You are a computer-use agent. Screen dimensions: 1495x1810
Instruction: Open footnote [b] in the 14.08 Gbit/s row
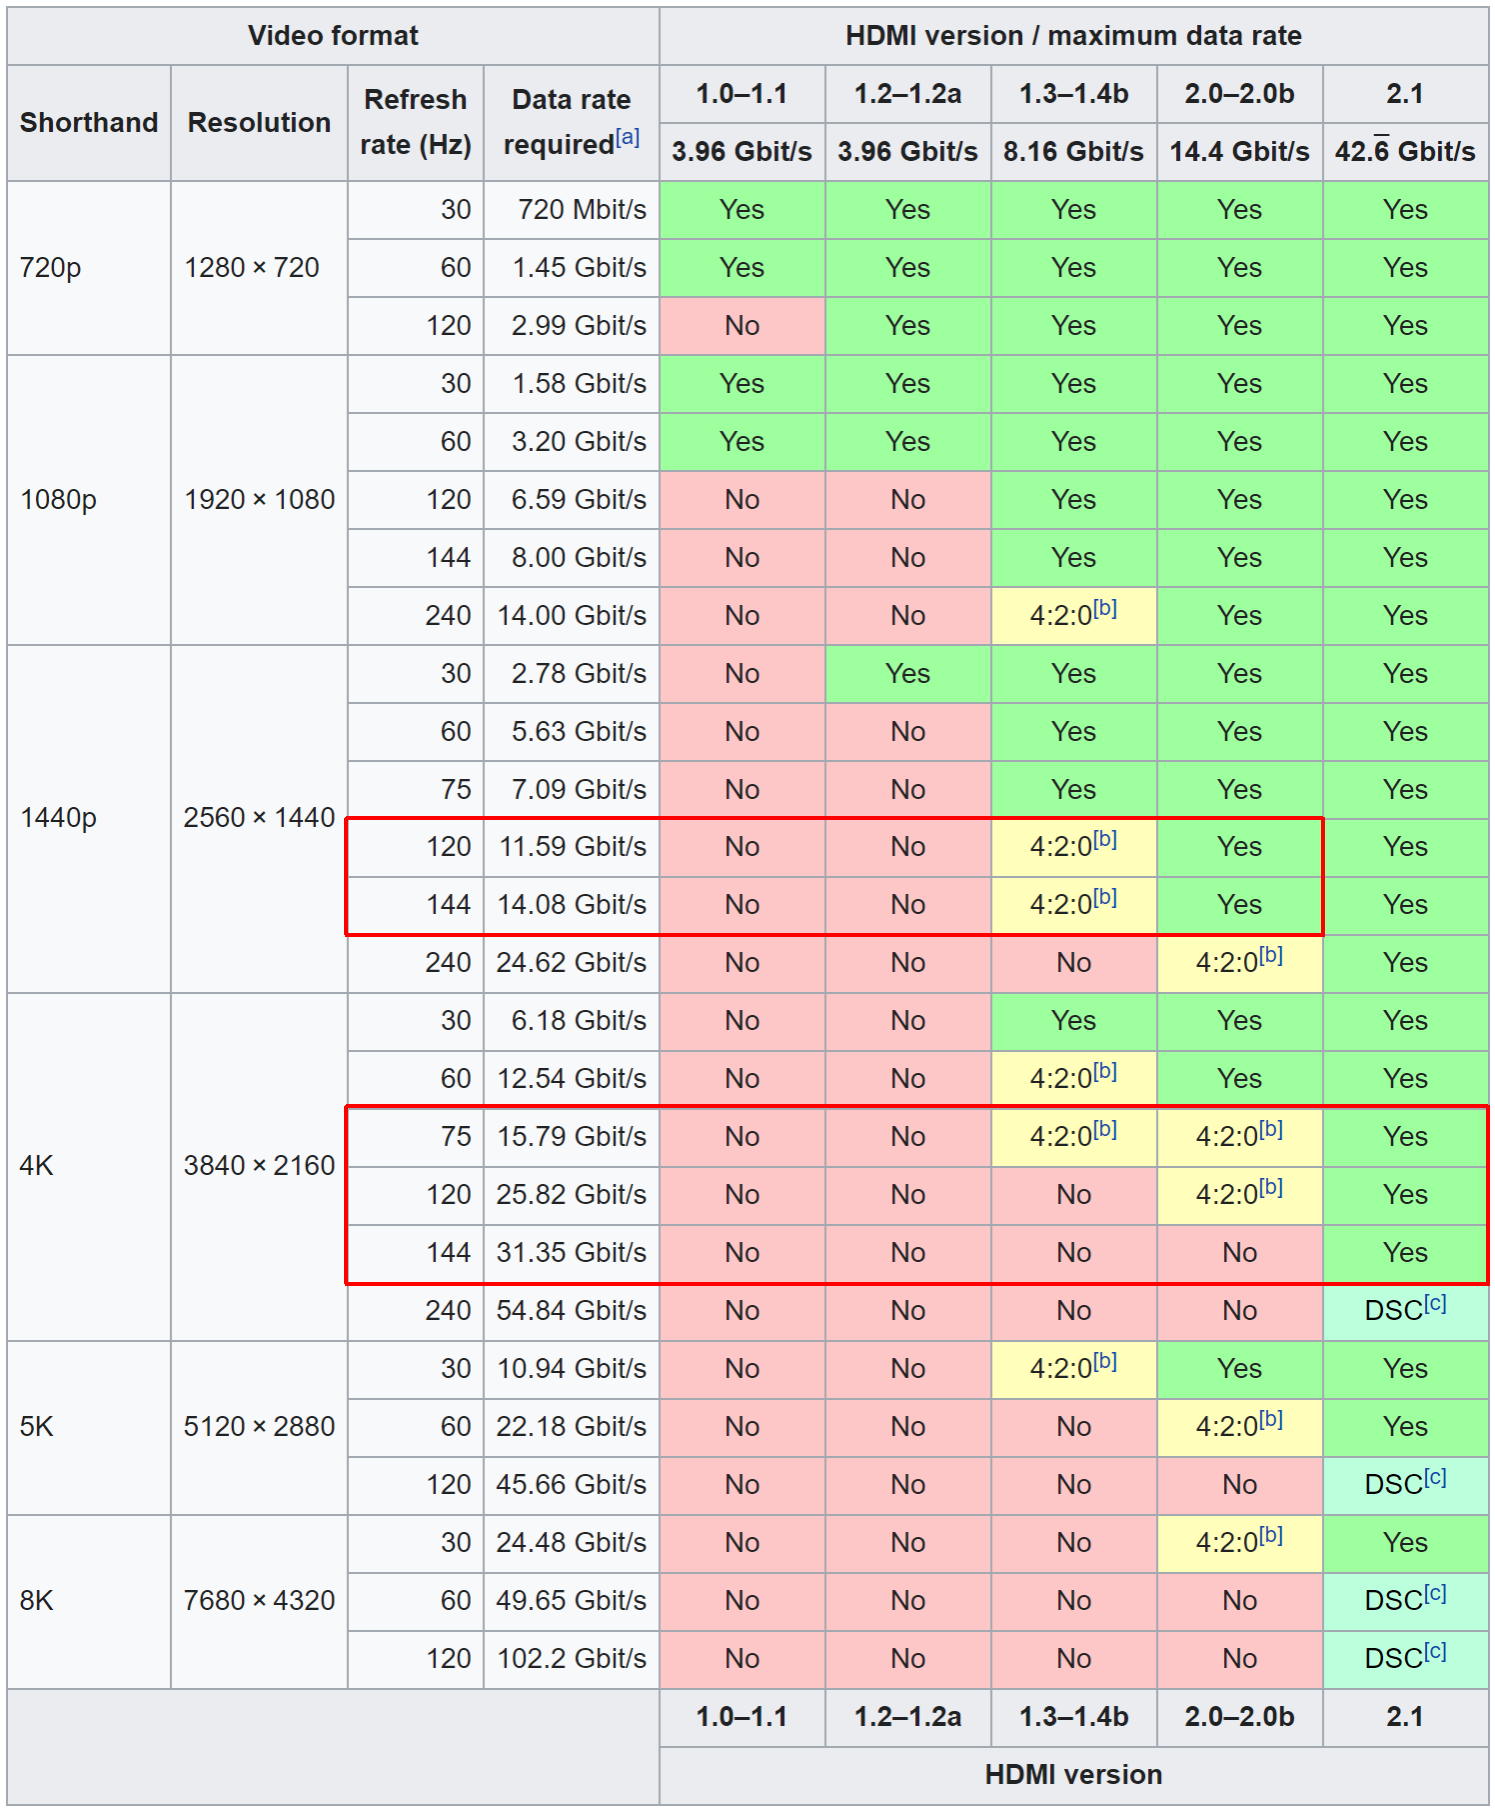point(1104,897)
